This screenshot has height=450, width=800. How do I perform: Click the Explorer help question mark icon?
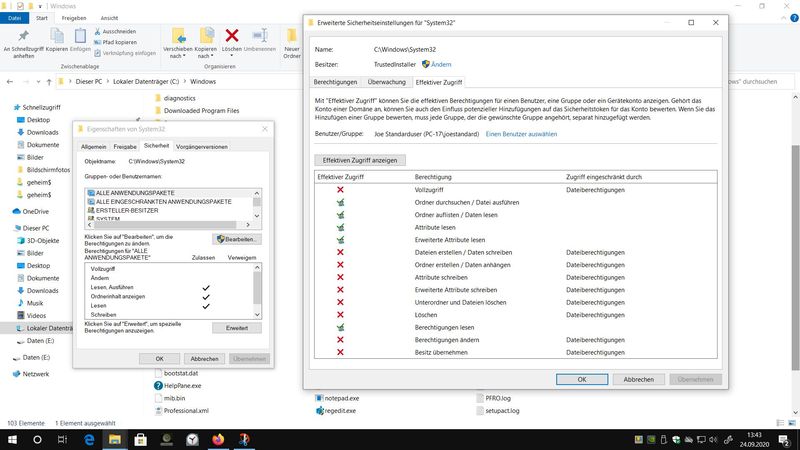coord(794,18)
